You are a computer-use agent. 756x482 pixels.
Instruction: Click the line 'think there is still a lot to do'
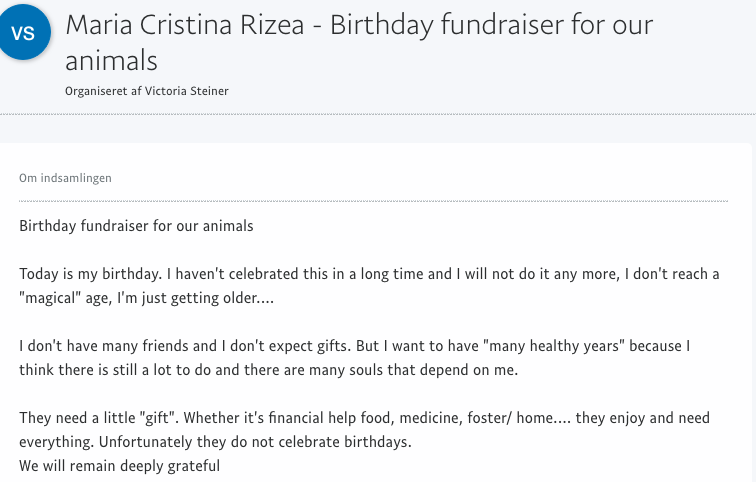269,370
